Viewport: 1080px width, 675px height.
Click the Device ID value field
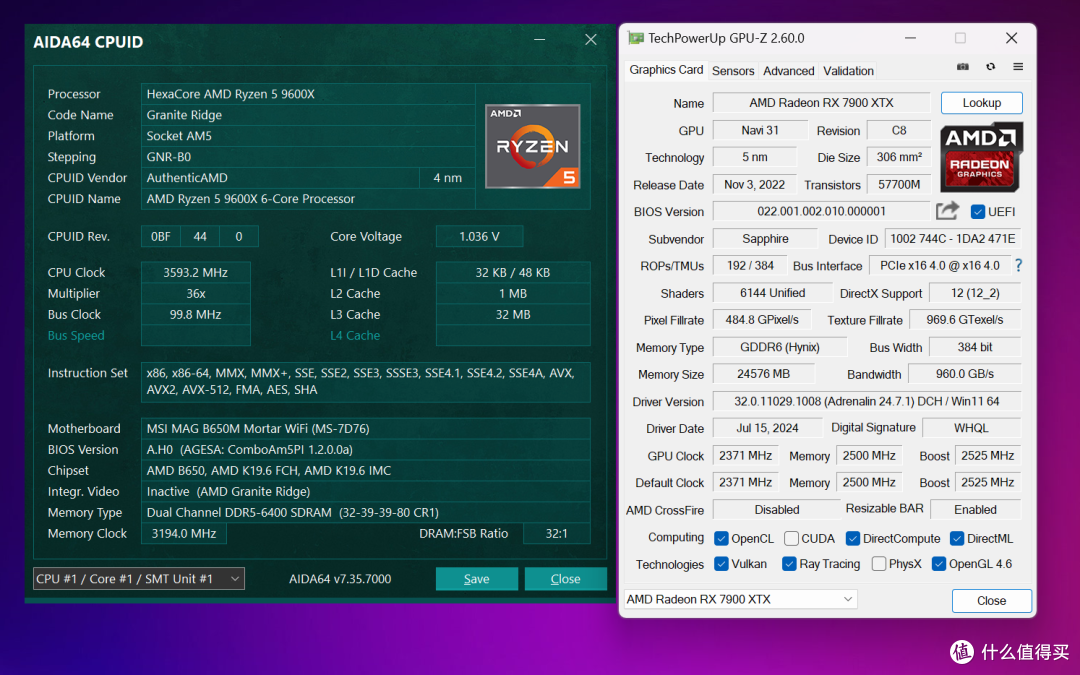(x=953, y=239)
